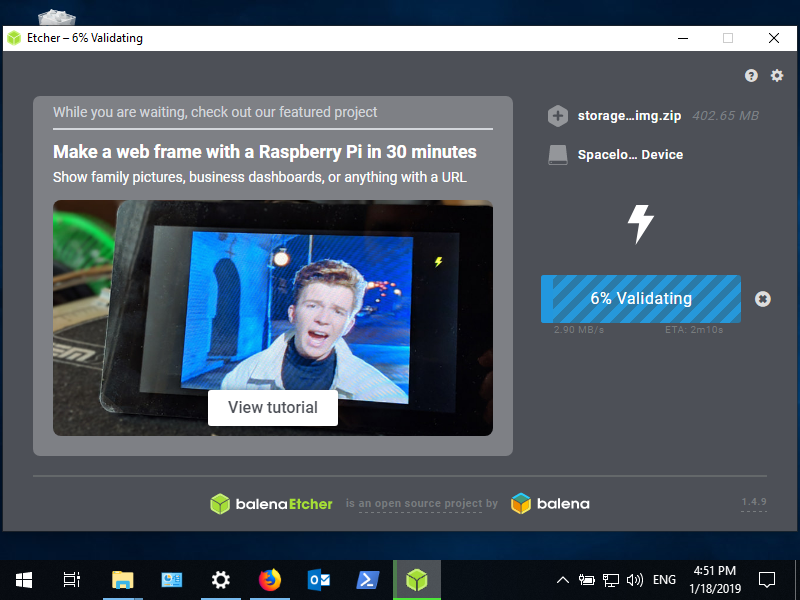Launch PowerShell from the taskbar
The image size is (800, 600).
pyautogui.click(x=368, y=579)
